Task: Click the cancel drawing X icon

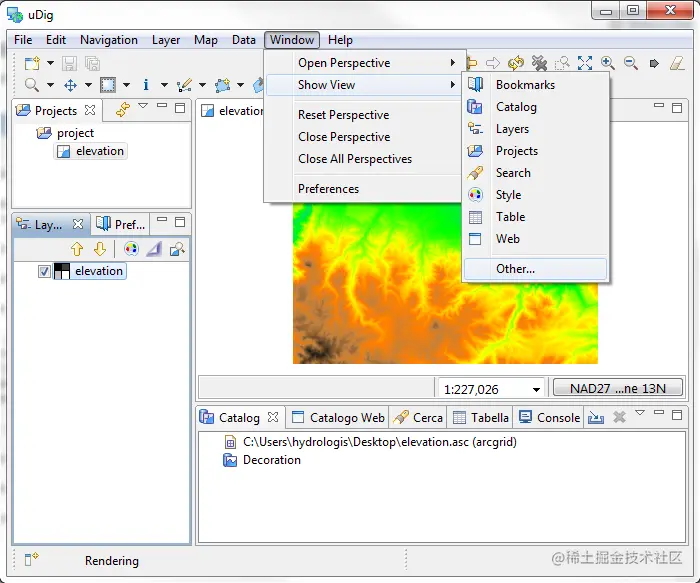Action: pyautogui.click(x=539, y=63)
